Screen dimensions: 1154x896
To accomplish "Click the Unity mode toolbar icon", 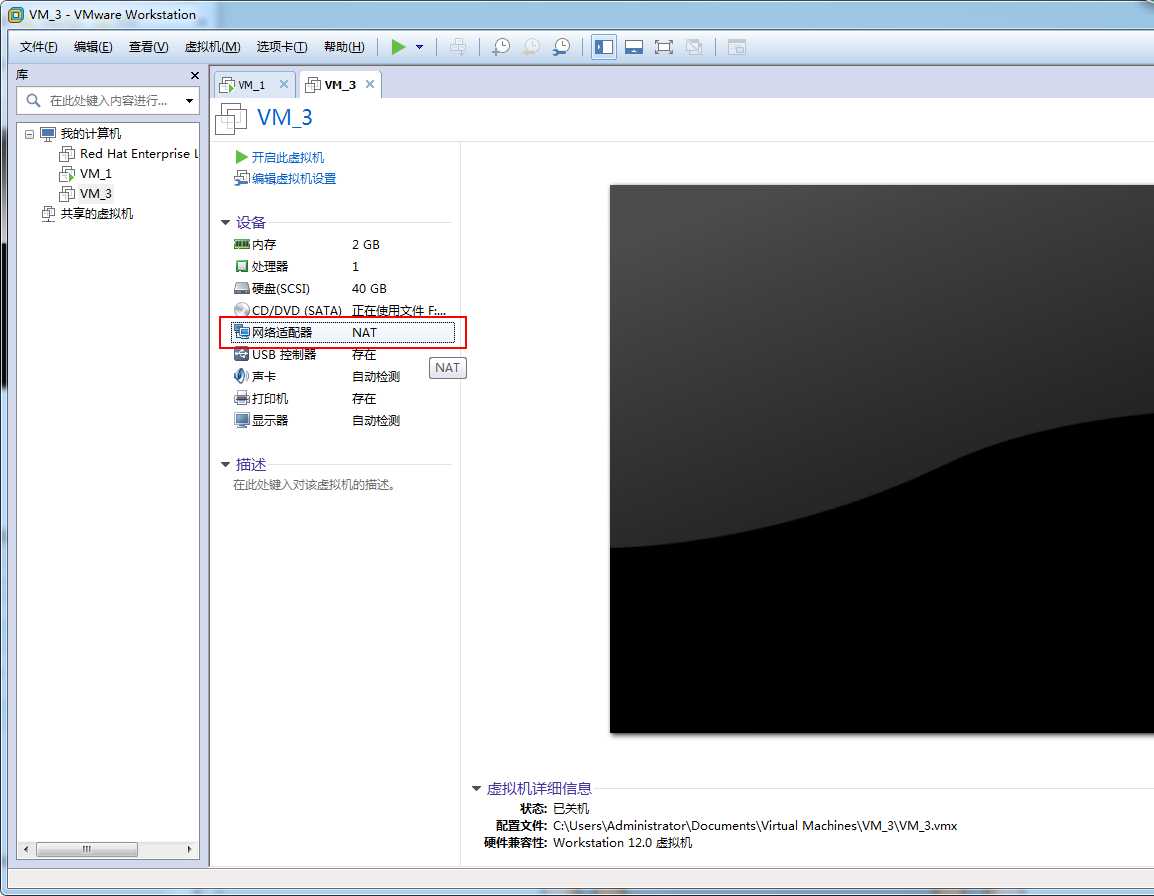I will coord(693,47).
